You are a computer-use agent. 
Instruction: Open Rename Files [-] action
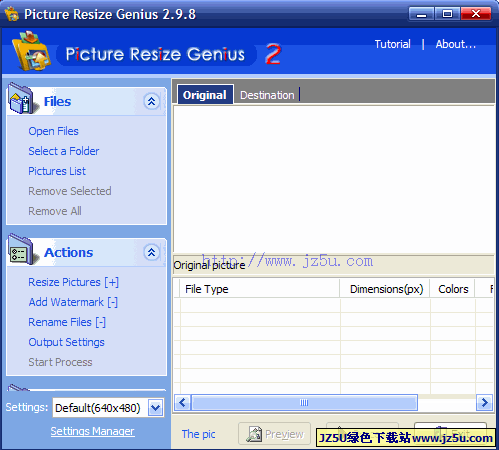(x=67, y=322)
